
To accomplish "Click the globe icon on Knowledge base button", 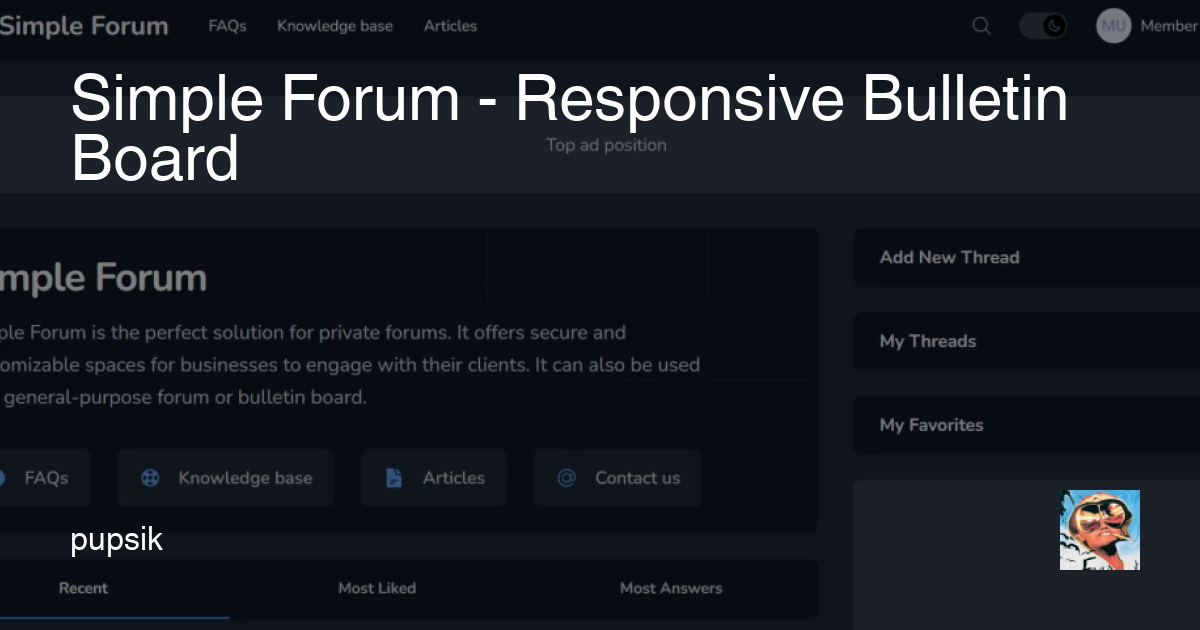I will (x=150, y=478).
